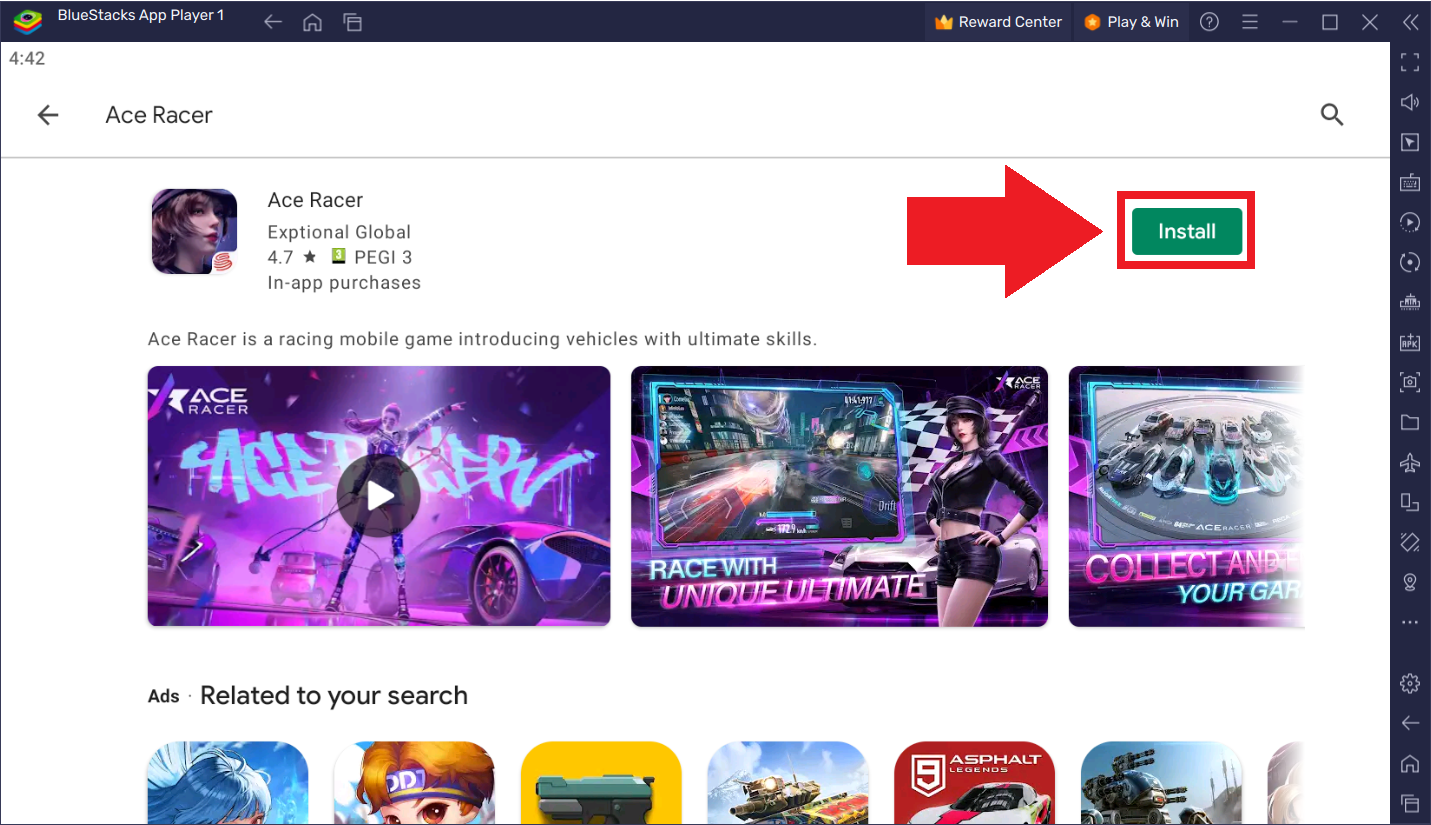Click the title bar home icon
This screenshot has width=1431, height=825.
coord(312,22)
